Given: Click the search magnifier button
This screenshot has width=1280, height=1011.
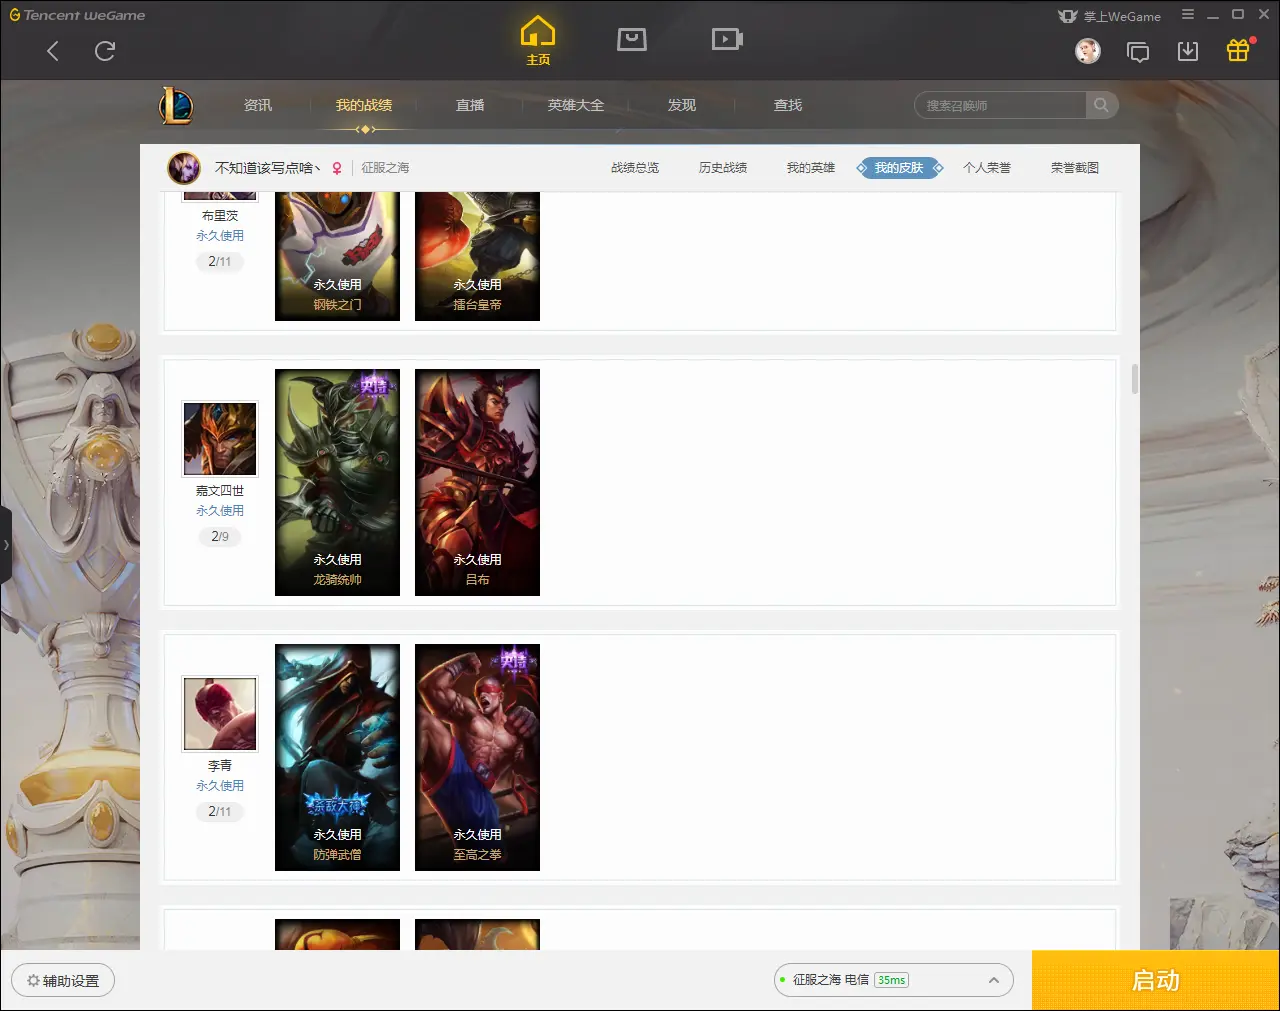Looking at the screenshot, I should (x=1101, y=105).
